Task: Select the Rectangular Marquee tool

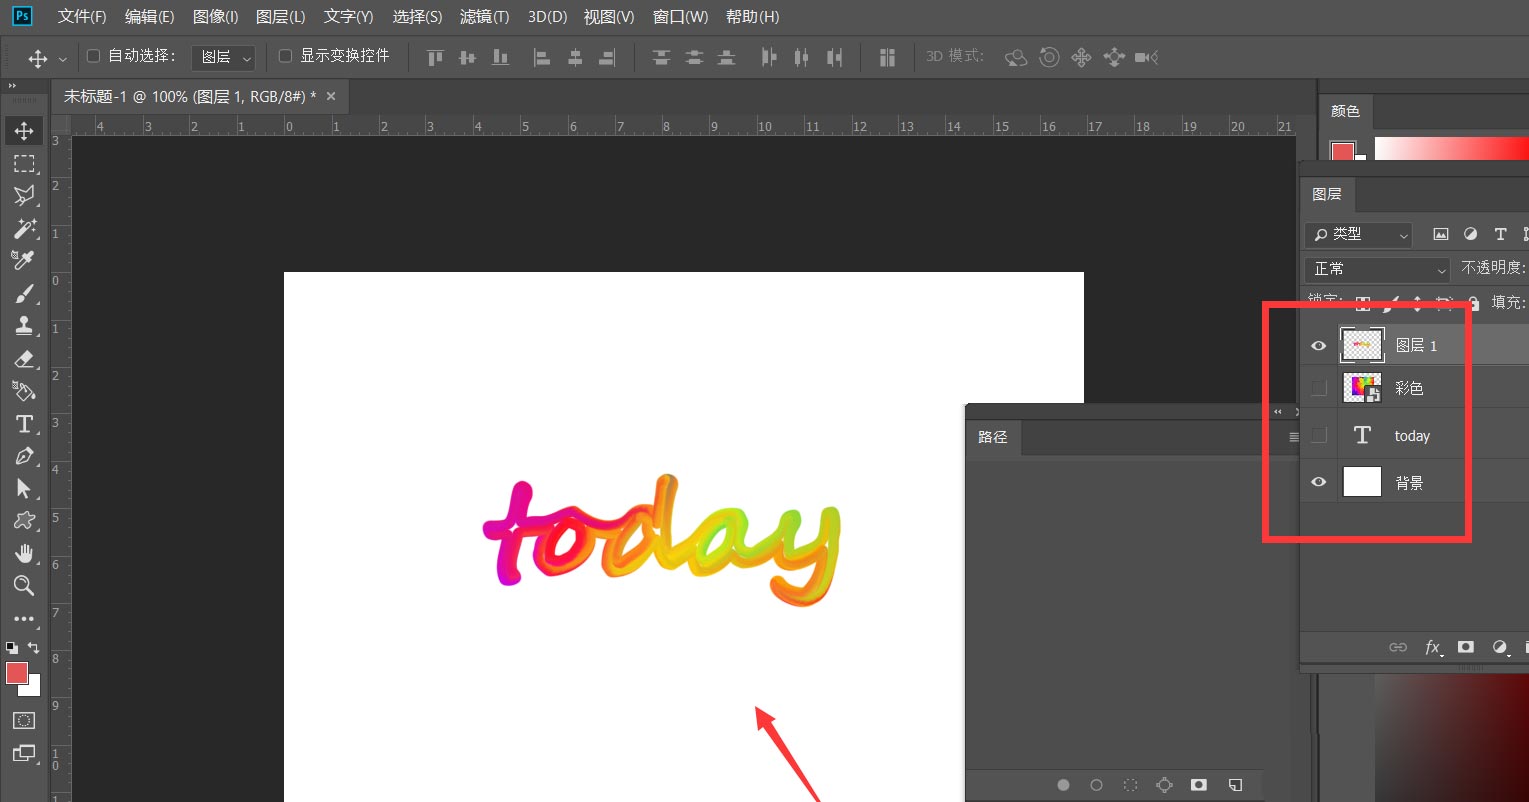Action: [24, 163]
